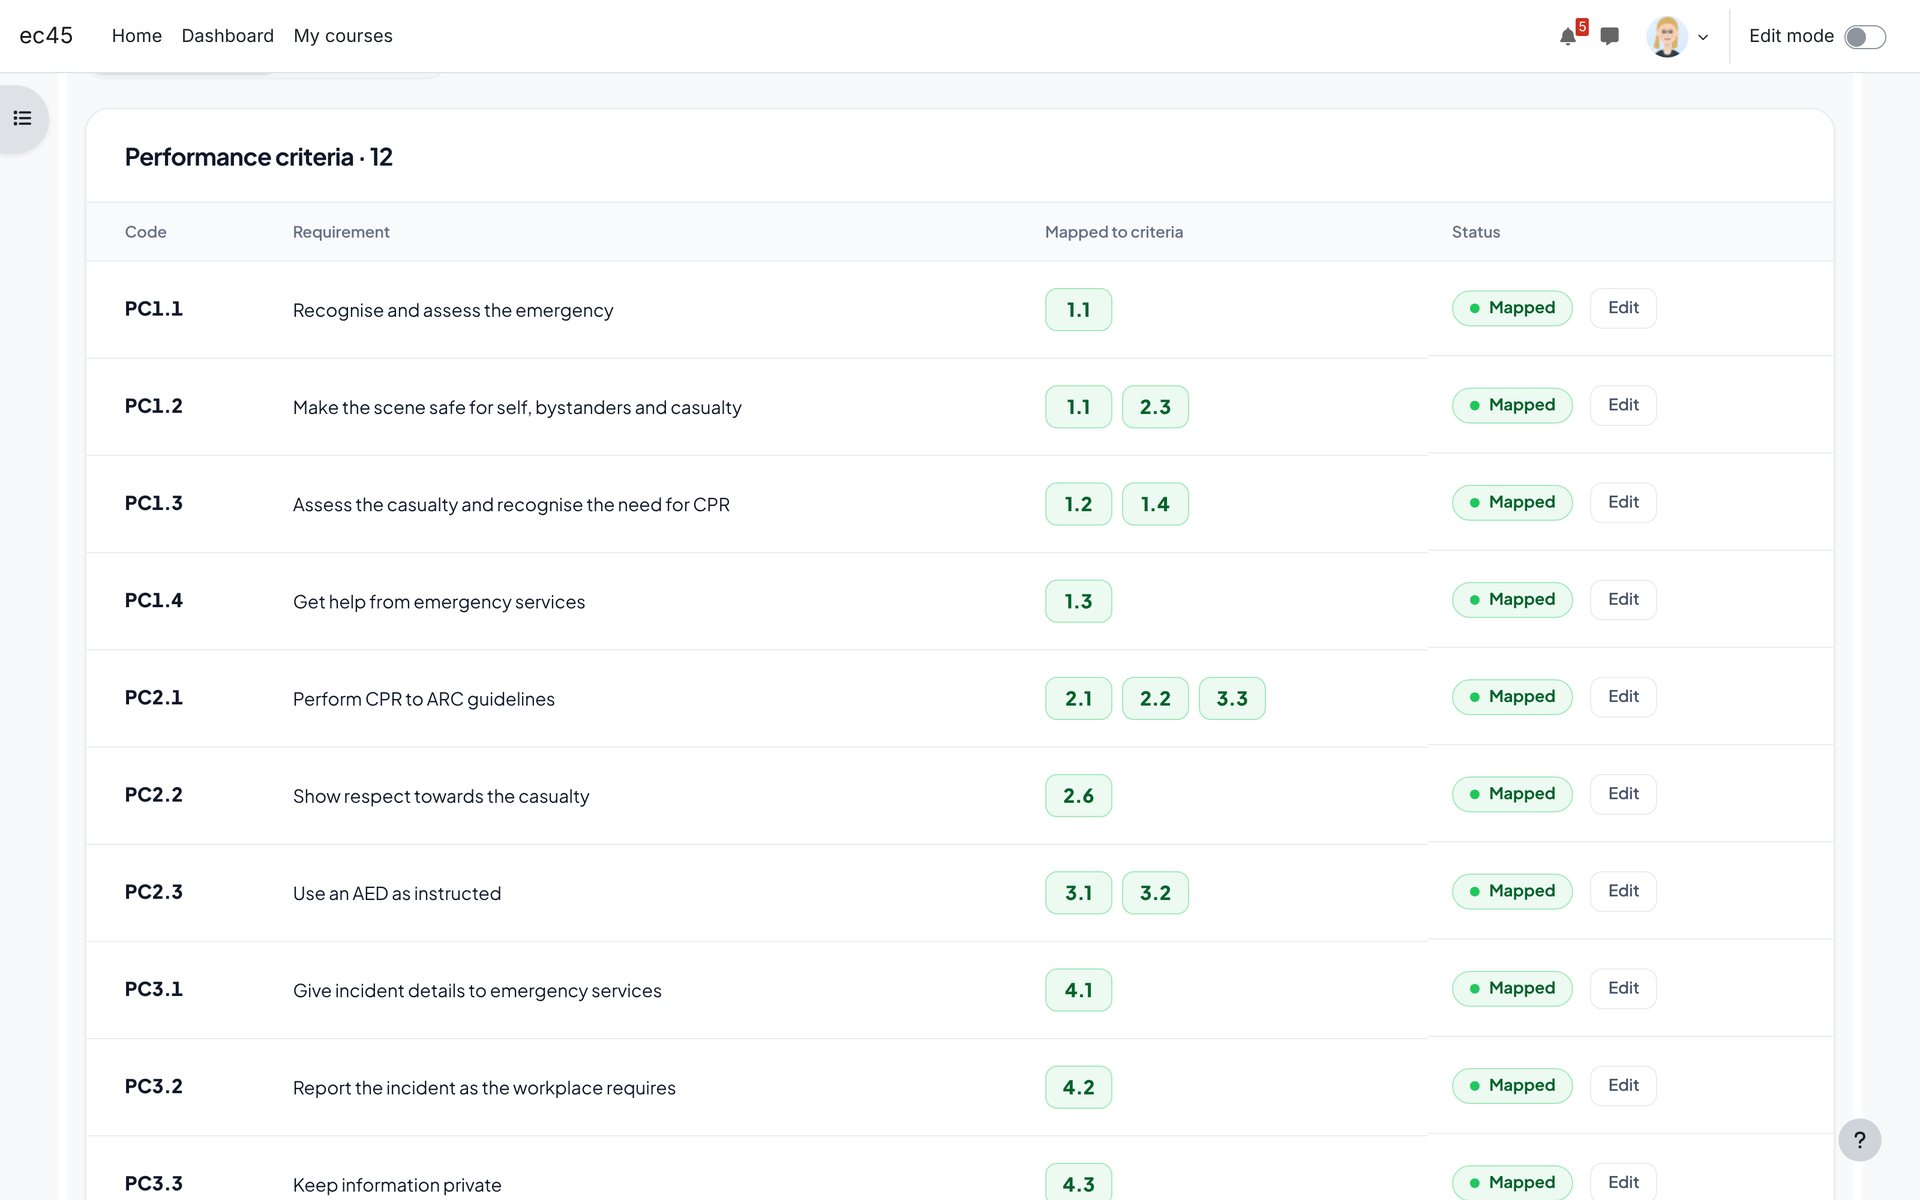Viewport: 1920px width, 1200px height.
Task: Open the Dashboard menu item
Action: click(227, 36)
